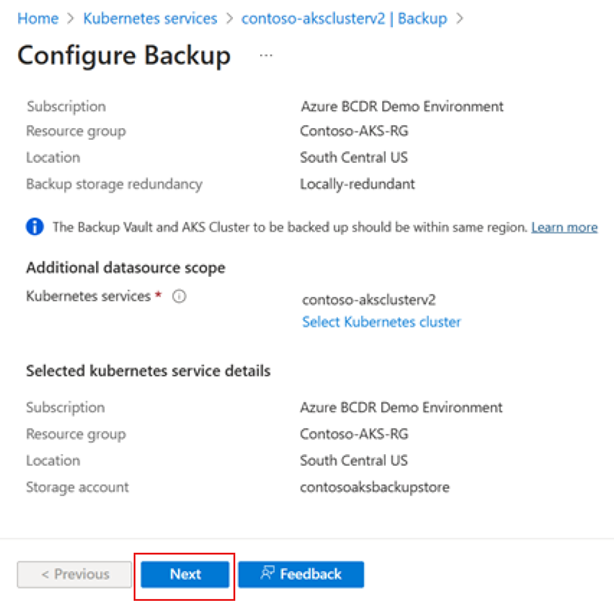
Task: Click the Previous button
Action: [74, 574]
